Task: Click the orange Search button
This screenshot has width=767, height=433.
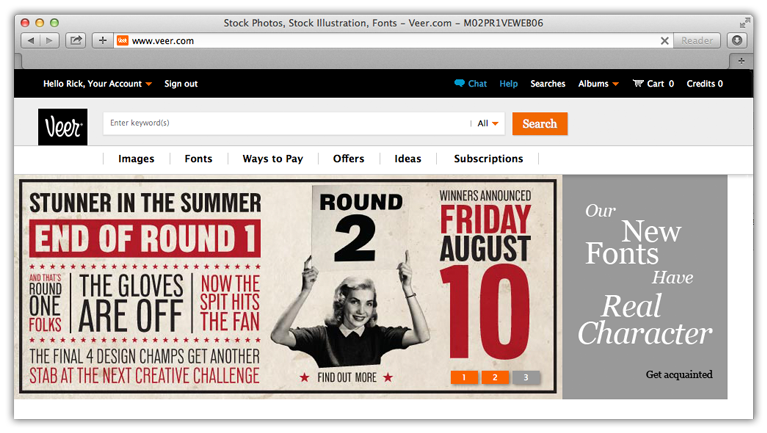Action: coord(540,124)
